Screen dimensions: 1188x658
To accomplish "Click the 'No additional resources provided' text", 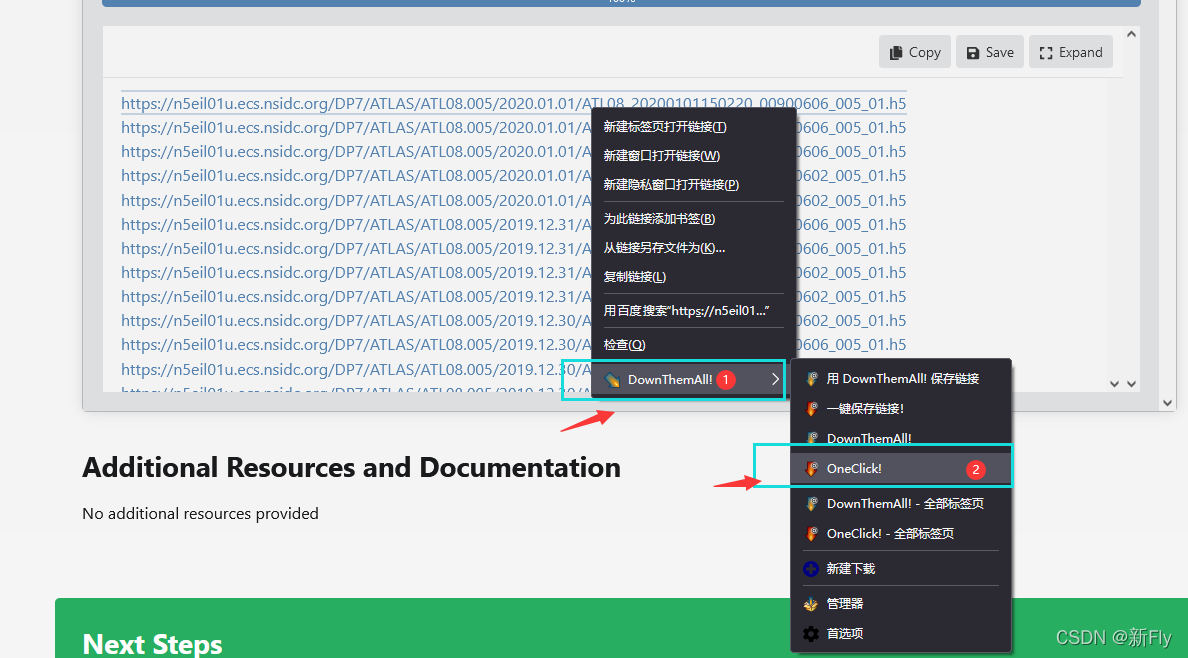I will tap(200, 513).
